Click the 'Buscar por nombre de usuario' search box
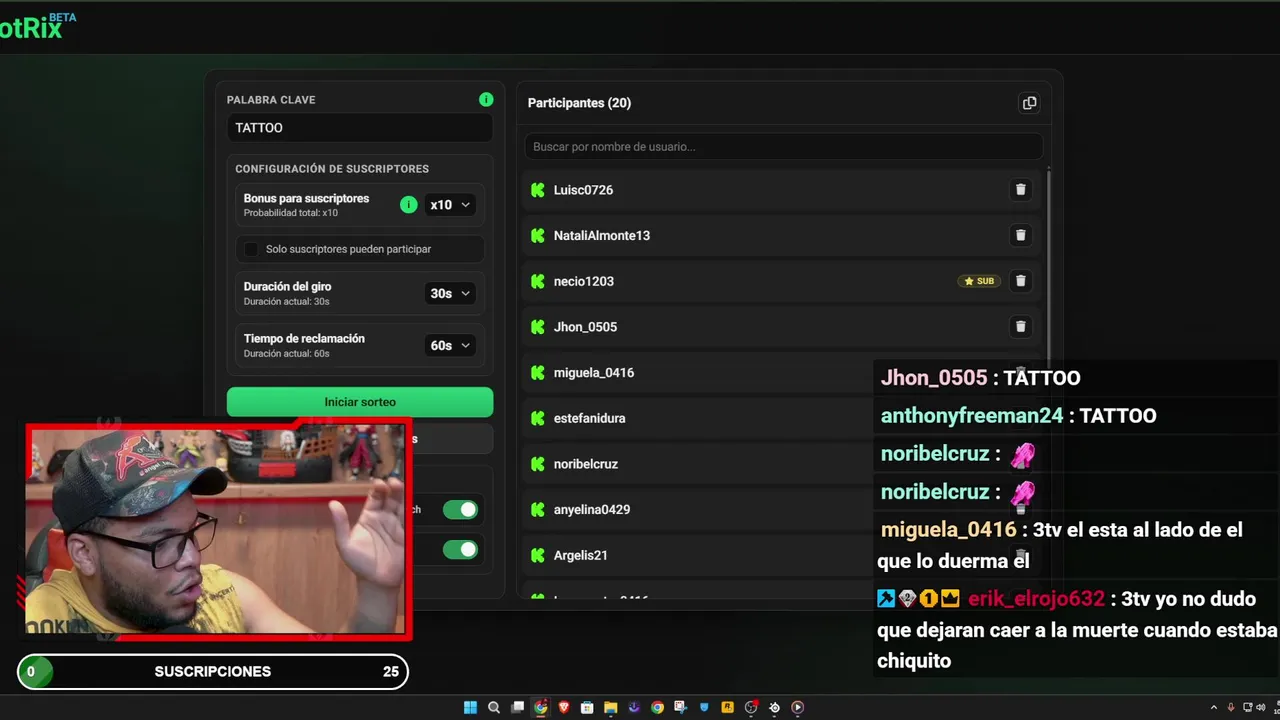Image resolution: width=1280 pixels, height=720 pixels. tap(784, 147)
